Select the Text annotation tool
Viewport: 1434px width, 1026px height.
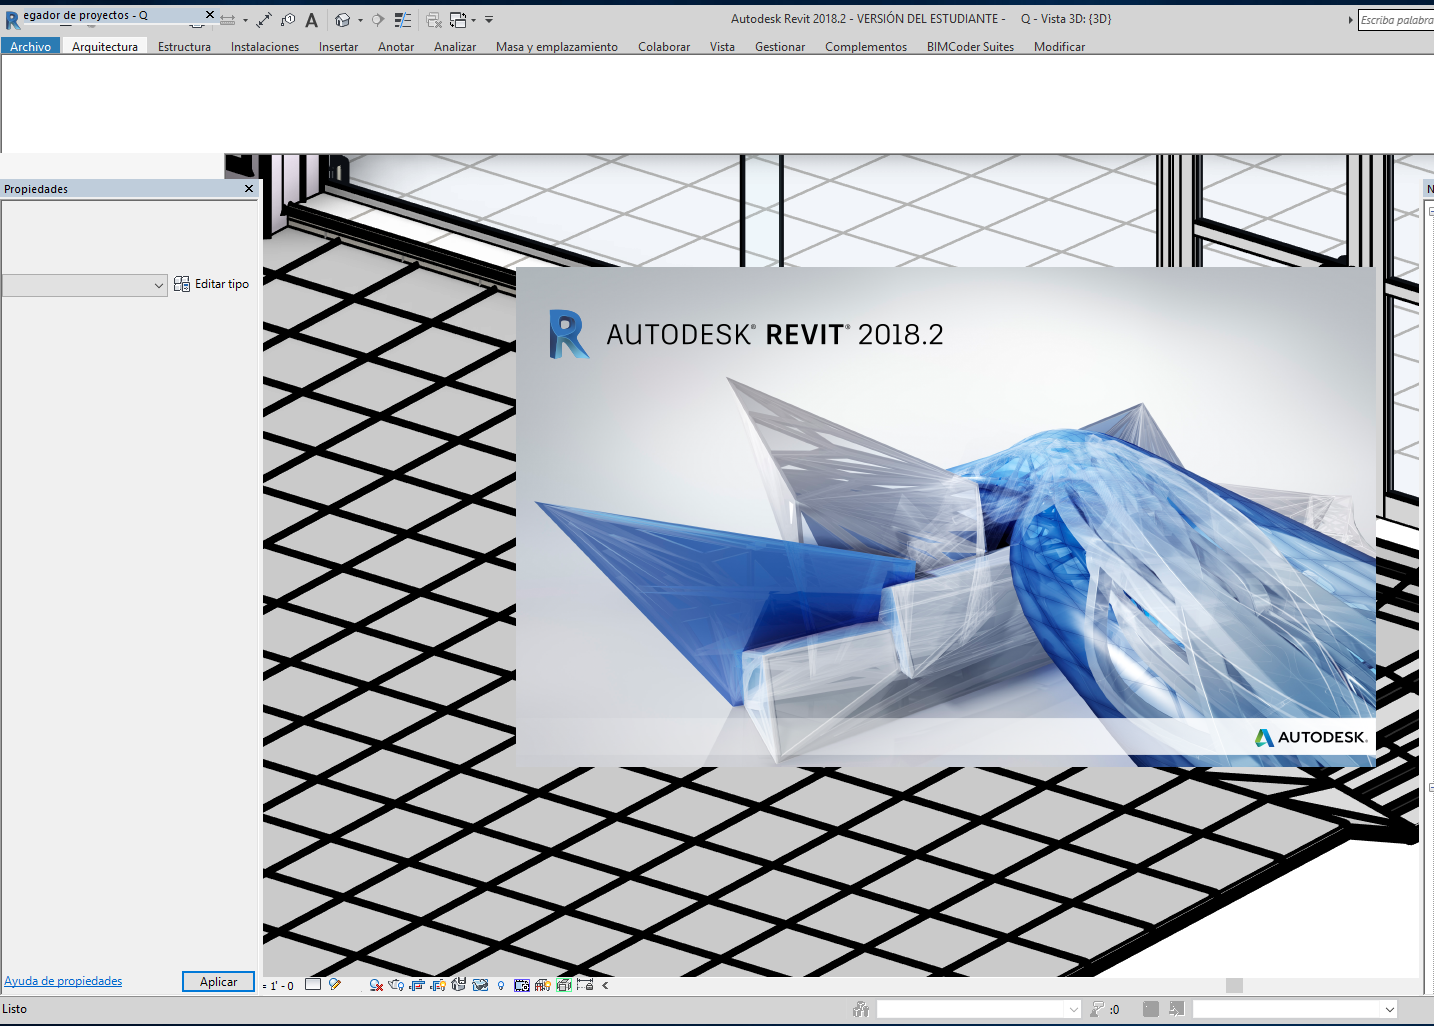pos(312,19)
